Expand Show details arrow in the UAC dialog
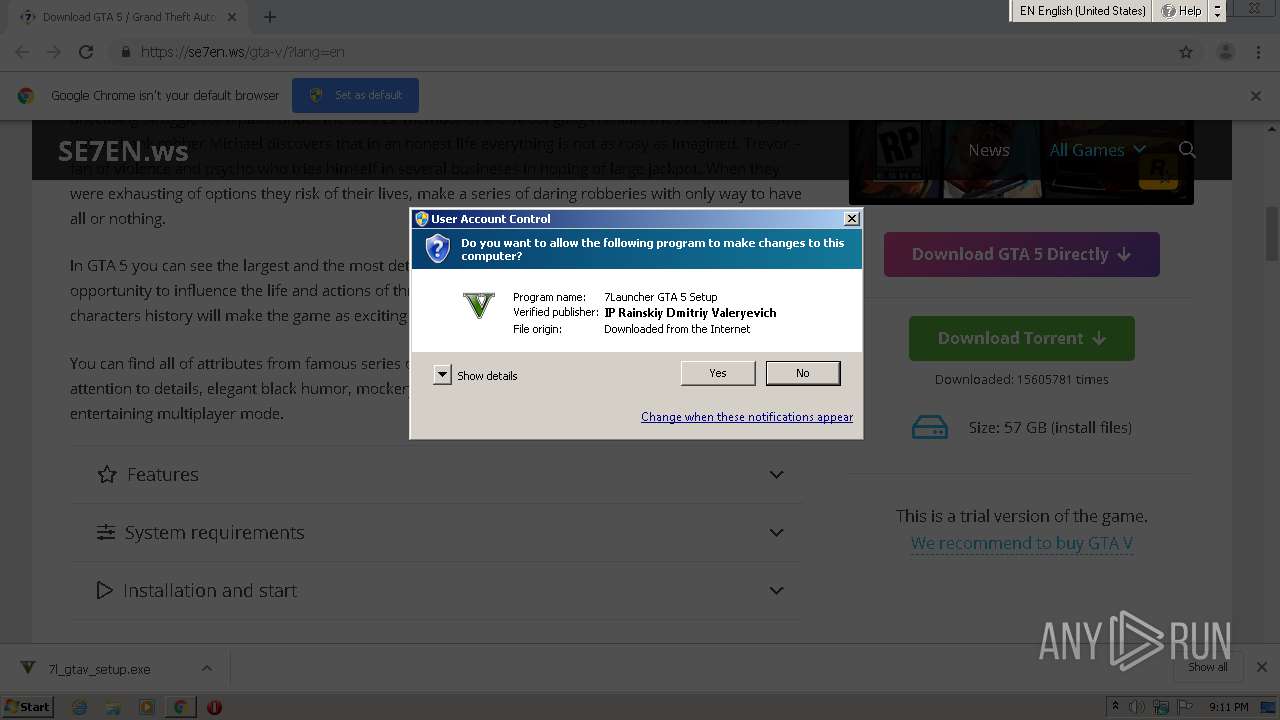The height and width of the screenshot is (720, 1280). 442,375
